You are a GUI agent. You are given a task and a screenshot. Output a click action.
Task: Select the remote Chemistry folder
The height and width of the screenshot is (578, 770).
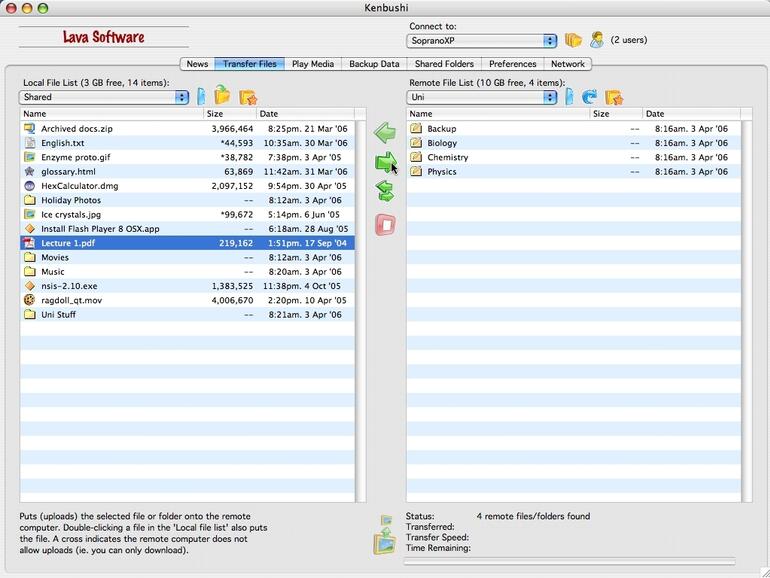pyautogui.click(x=447, y=157)
